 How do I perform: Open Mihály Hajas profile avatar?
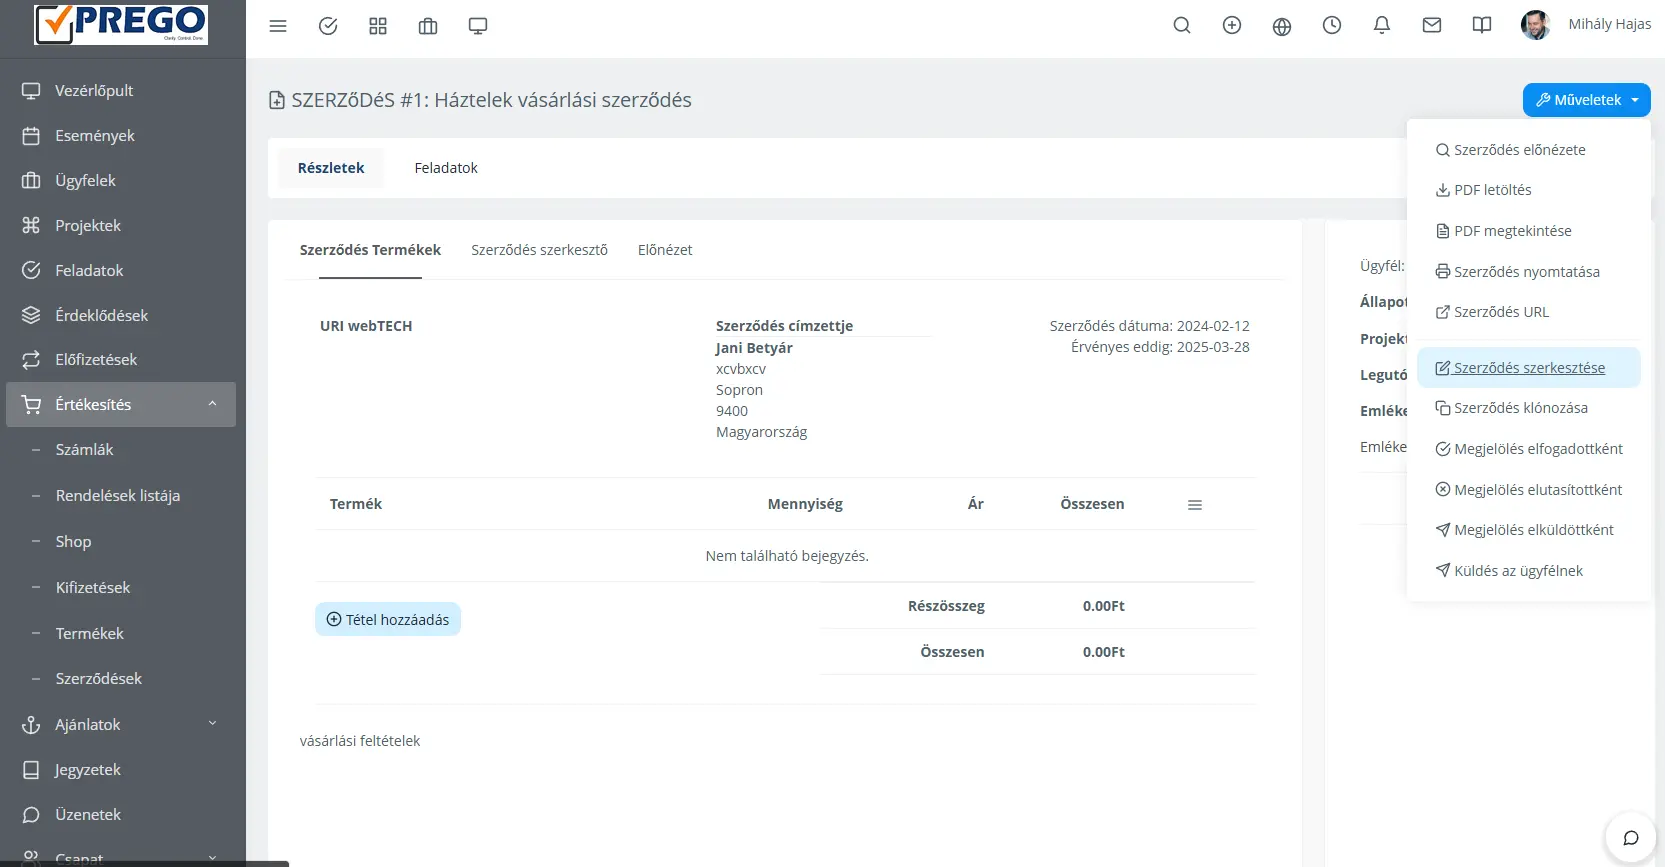(x=1535, y=25)
